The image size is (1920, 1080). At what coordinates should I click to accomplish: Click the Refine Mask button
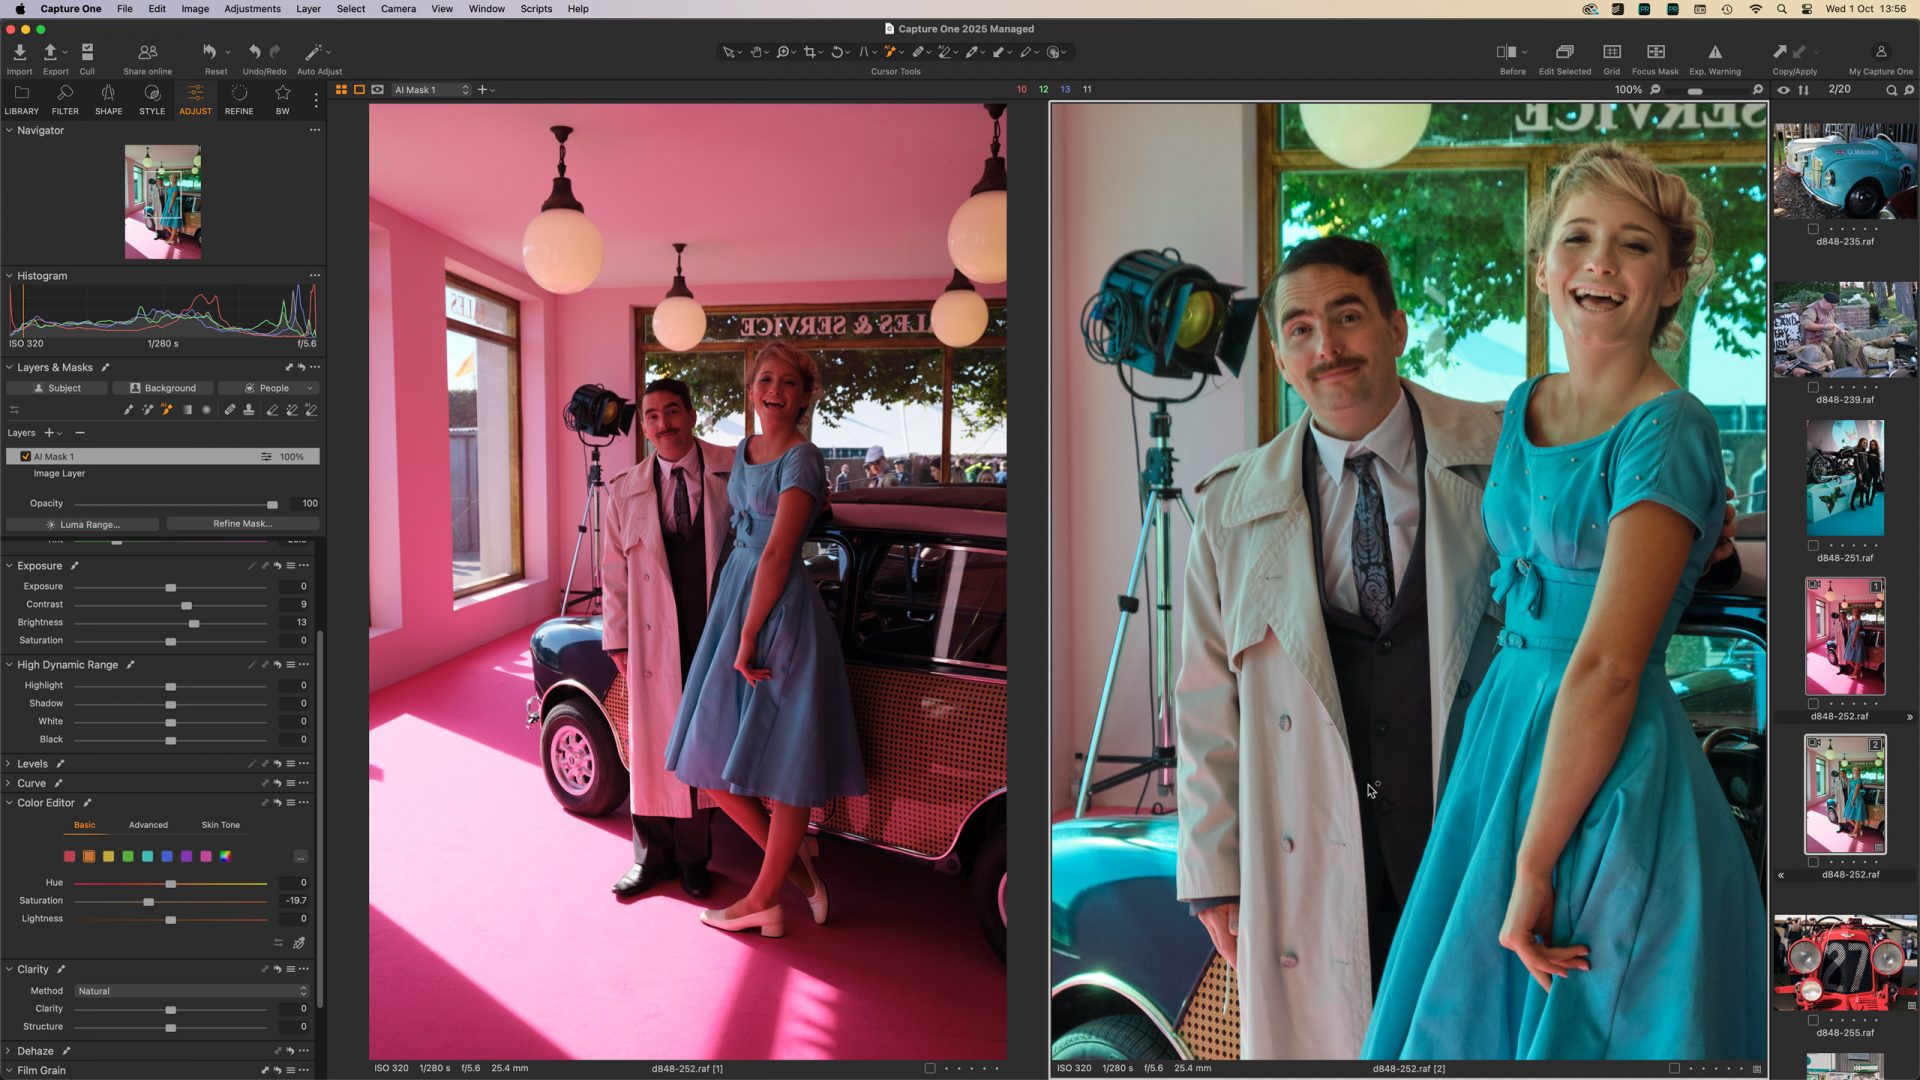tap(242, 523)
